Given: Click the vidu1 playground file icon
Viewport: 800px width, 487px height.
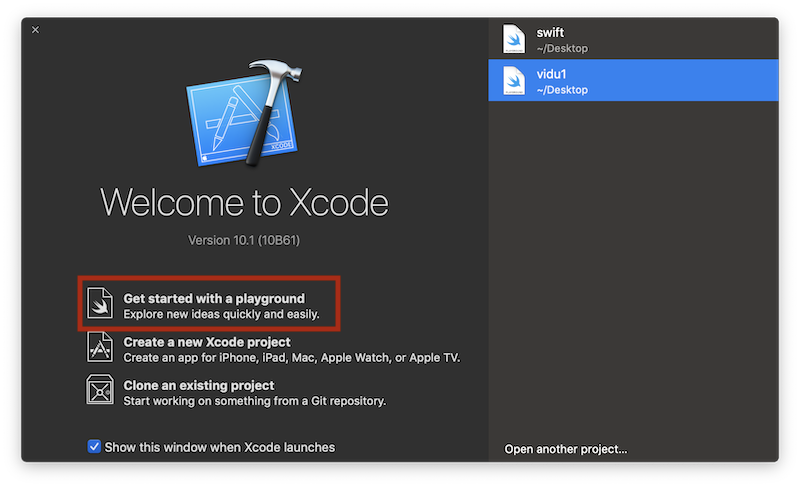Looking at the screenshot, I should point(514,80).
